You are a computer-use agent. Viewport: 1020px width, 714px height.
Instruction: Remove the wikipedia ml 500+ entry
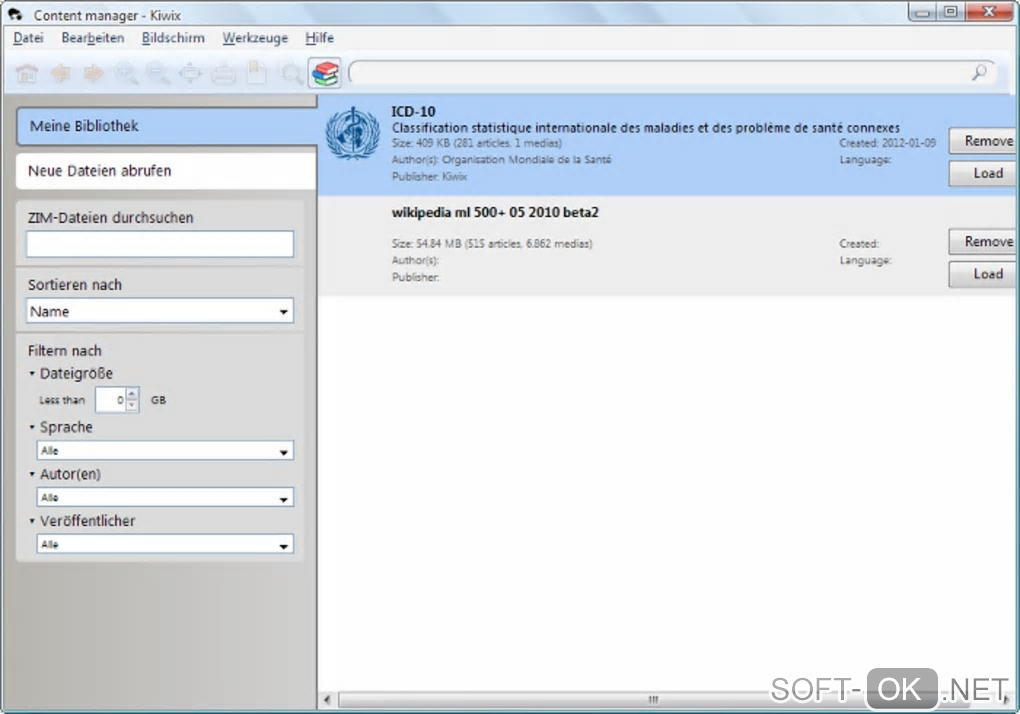pos(984,241)
